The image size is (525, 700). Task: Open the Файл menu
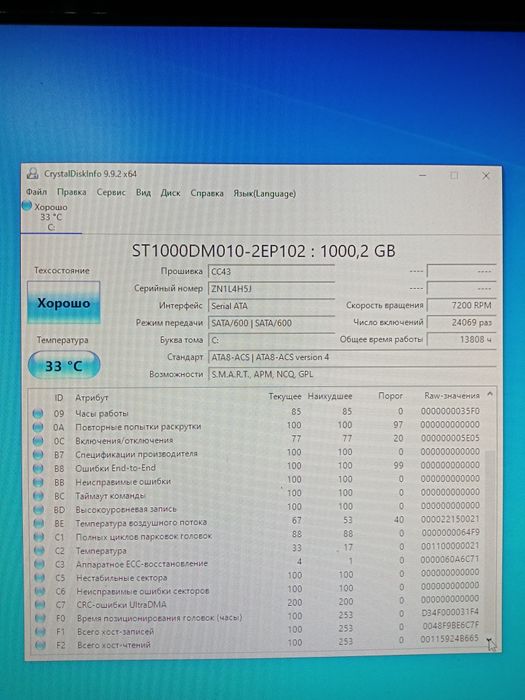[x=36, y=192]
